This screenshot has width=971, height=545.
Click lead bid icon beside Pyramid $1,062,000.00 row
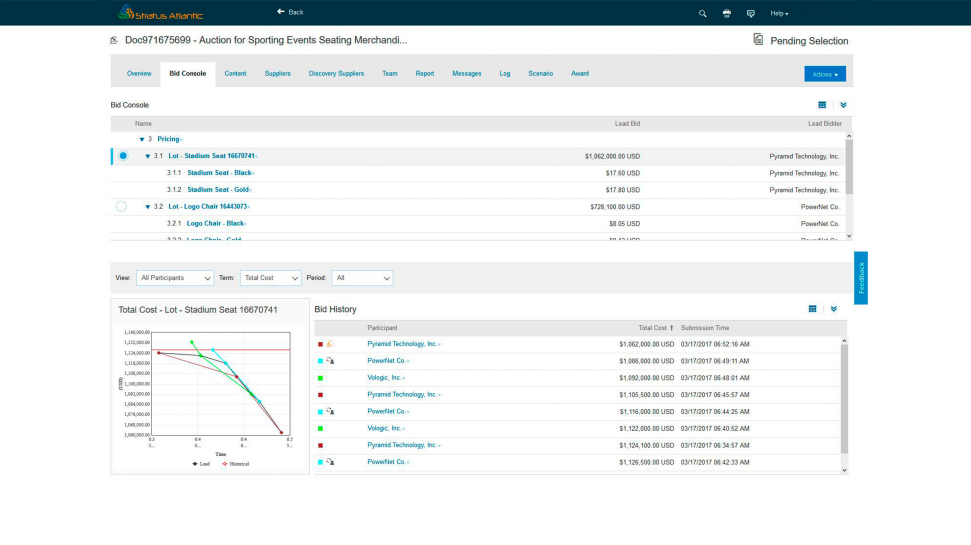coord(329,344)
